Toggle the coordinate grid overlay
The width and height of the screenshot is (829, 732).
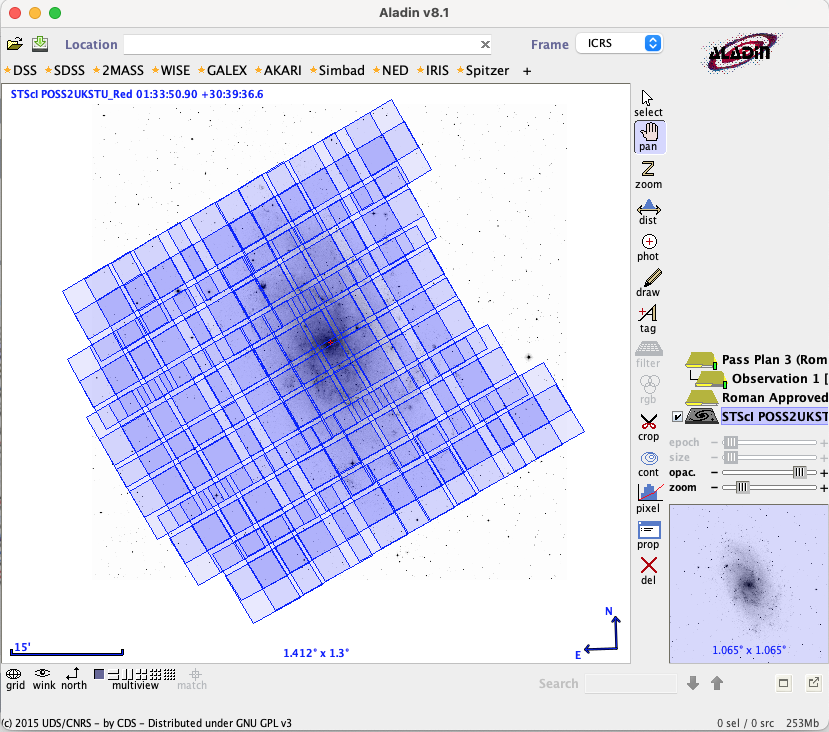pos(15,677)
